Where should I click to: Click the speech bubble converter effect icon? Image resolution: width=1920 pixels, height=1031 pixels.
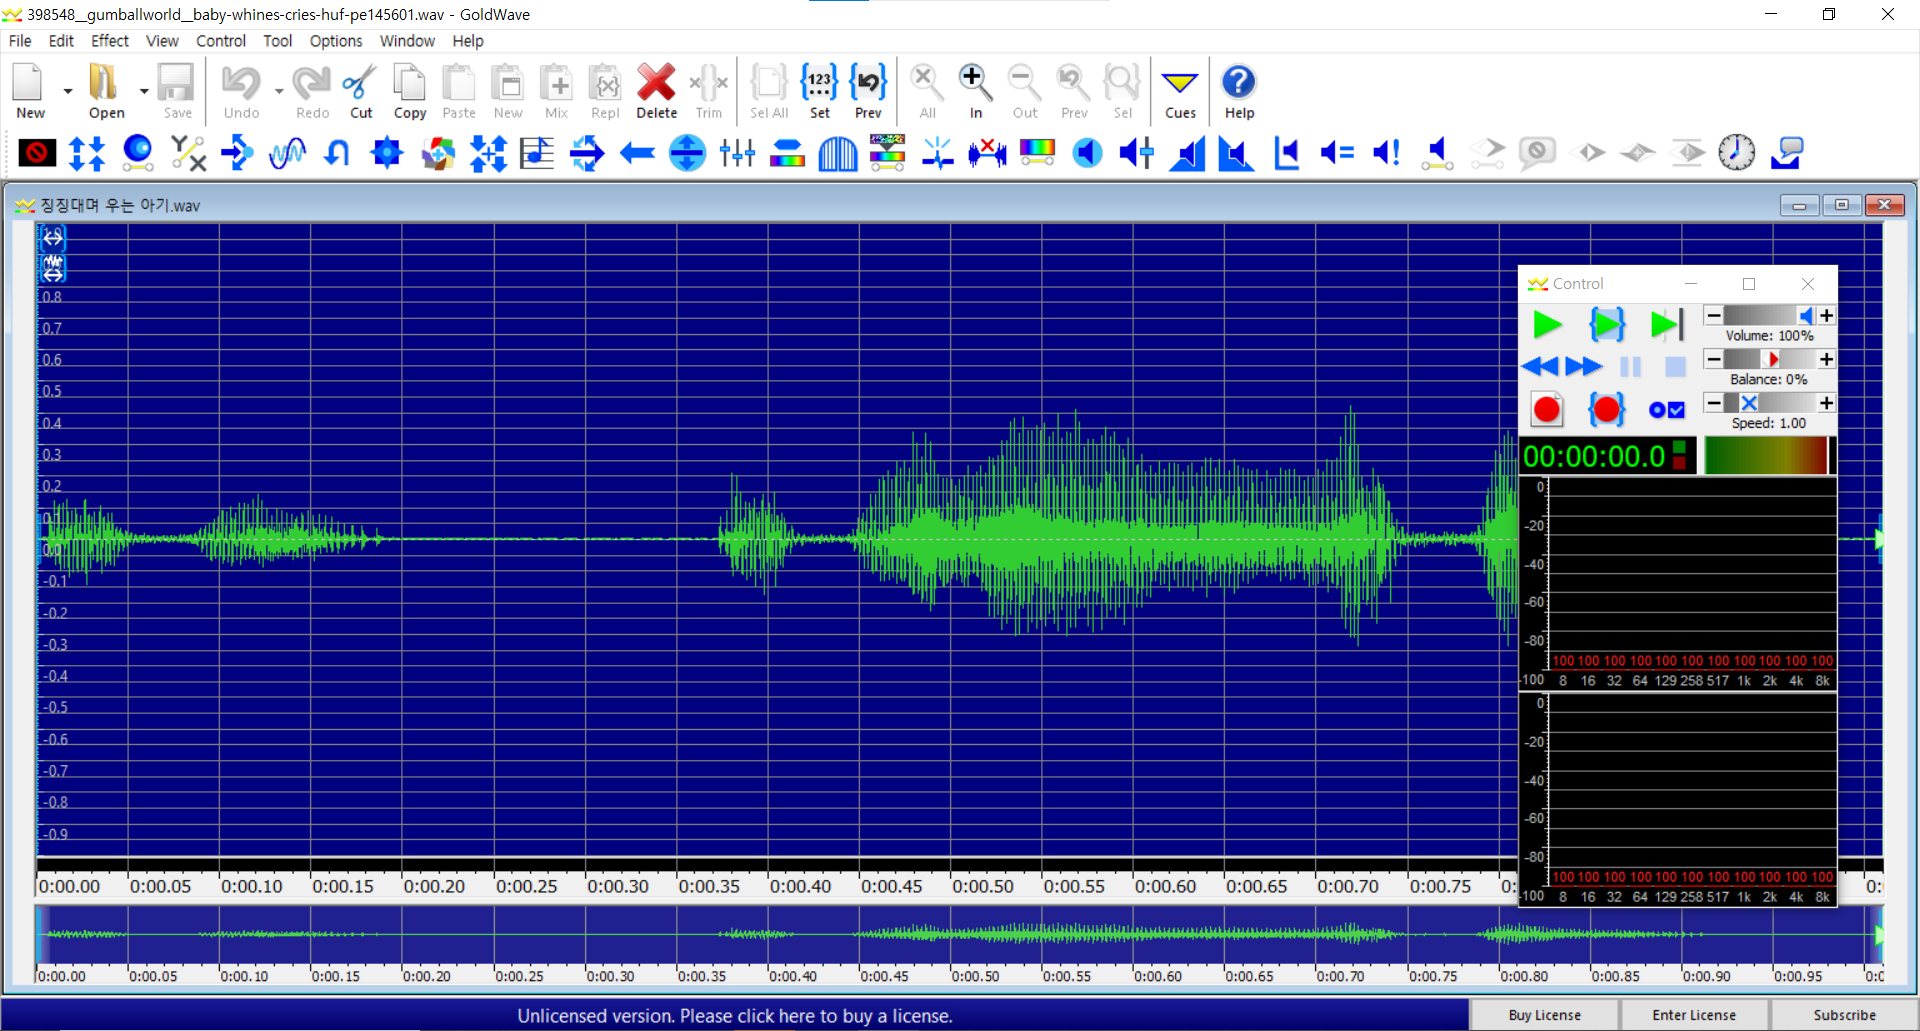coord(1787,153)
